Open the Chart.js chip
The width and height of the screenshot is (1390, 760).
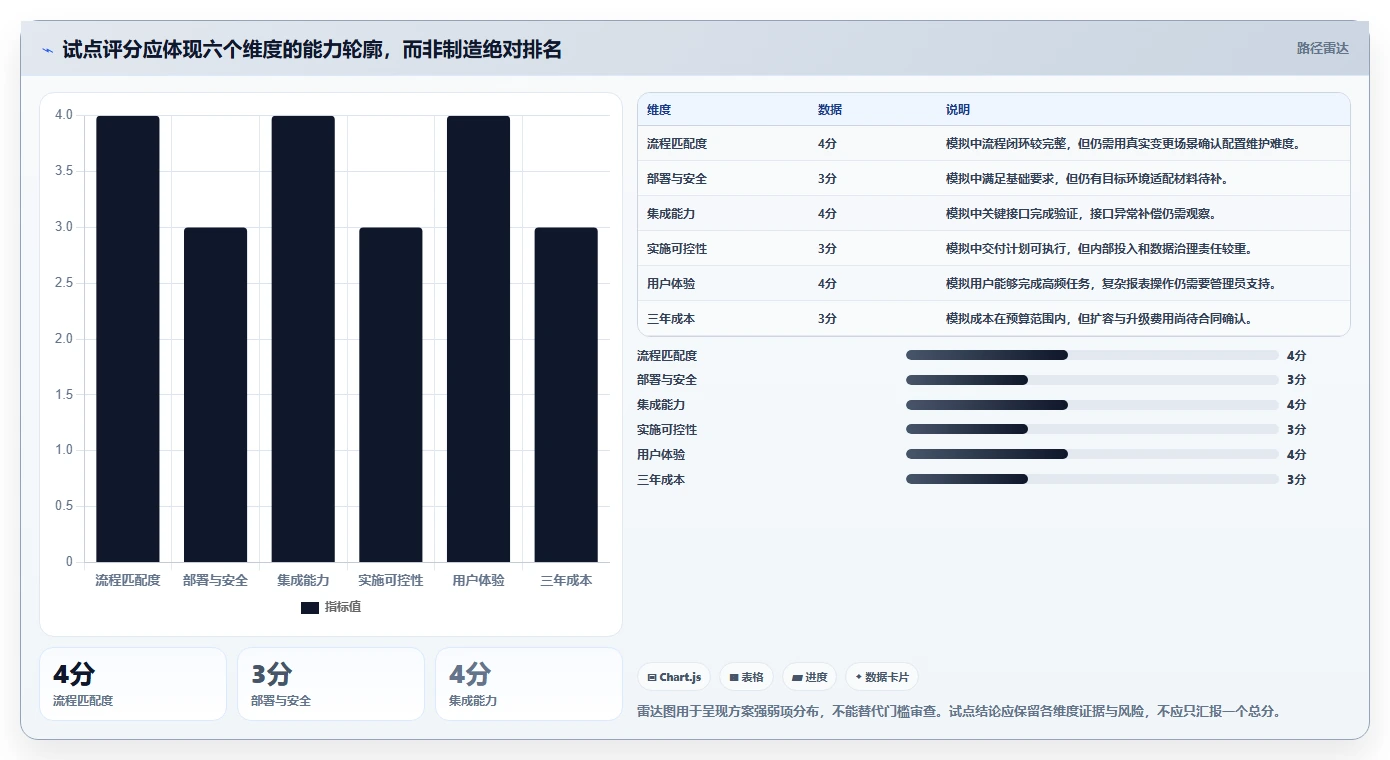coord(675,677)
